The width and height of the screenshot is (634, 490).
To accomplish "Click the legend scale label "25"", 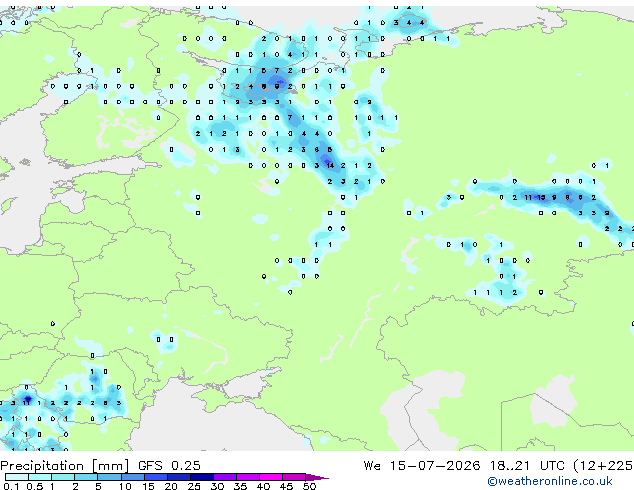I will (x=194, y=486).
